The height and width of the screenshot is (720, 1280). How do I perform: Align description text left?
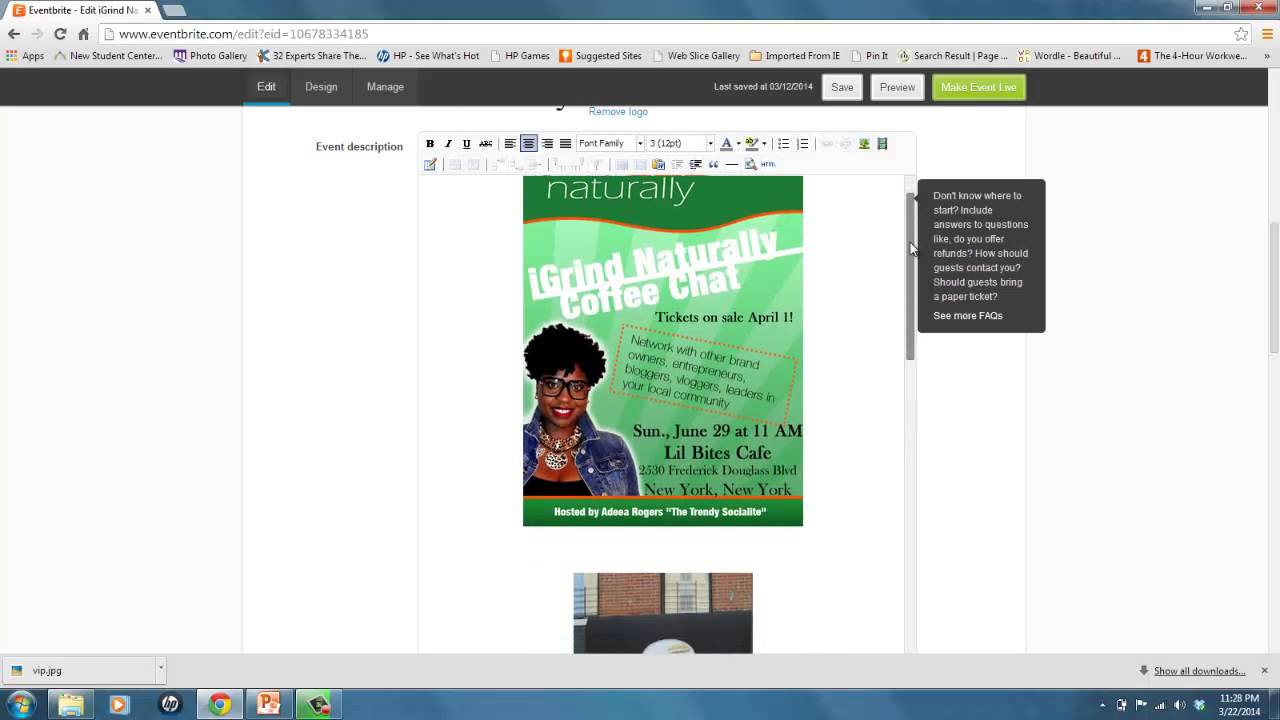[510, 144]
